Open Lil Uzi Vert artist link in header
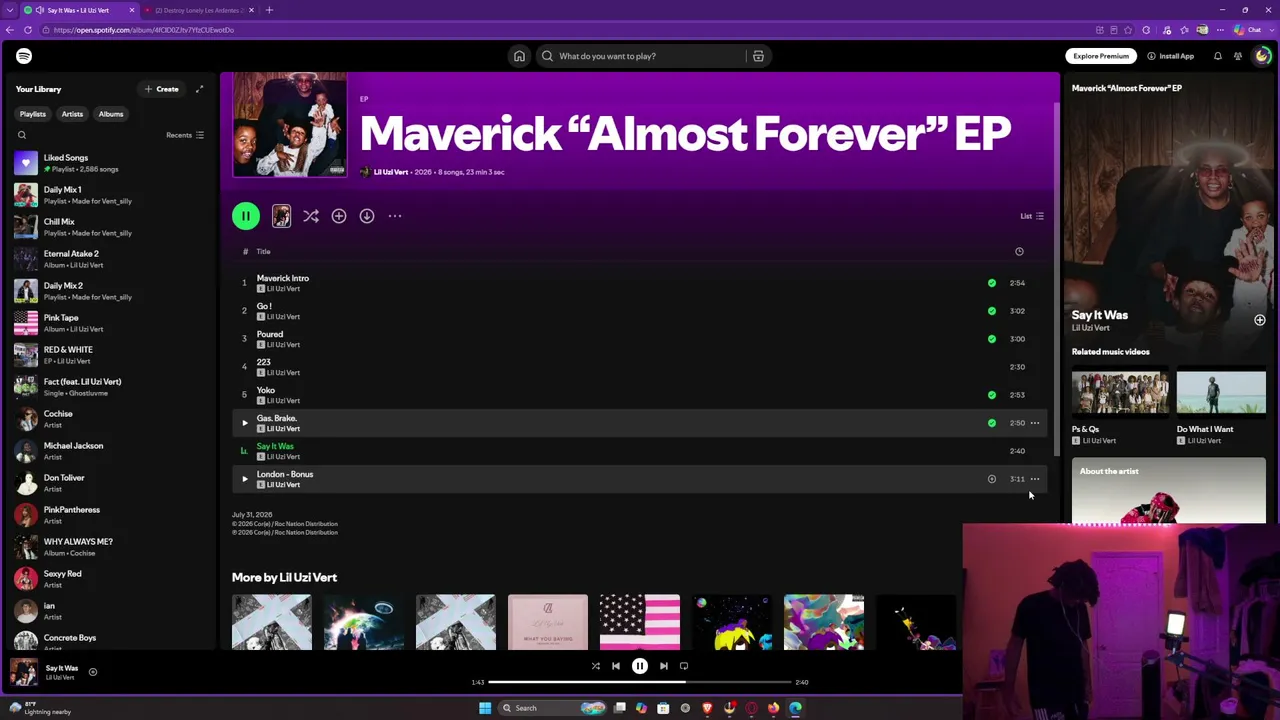 391,172
